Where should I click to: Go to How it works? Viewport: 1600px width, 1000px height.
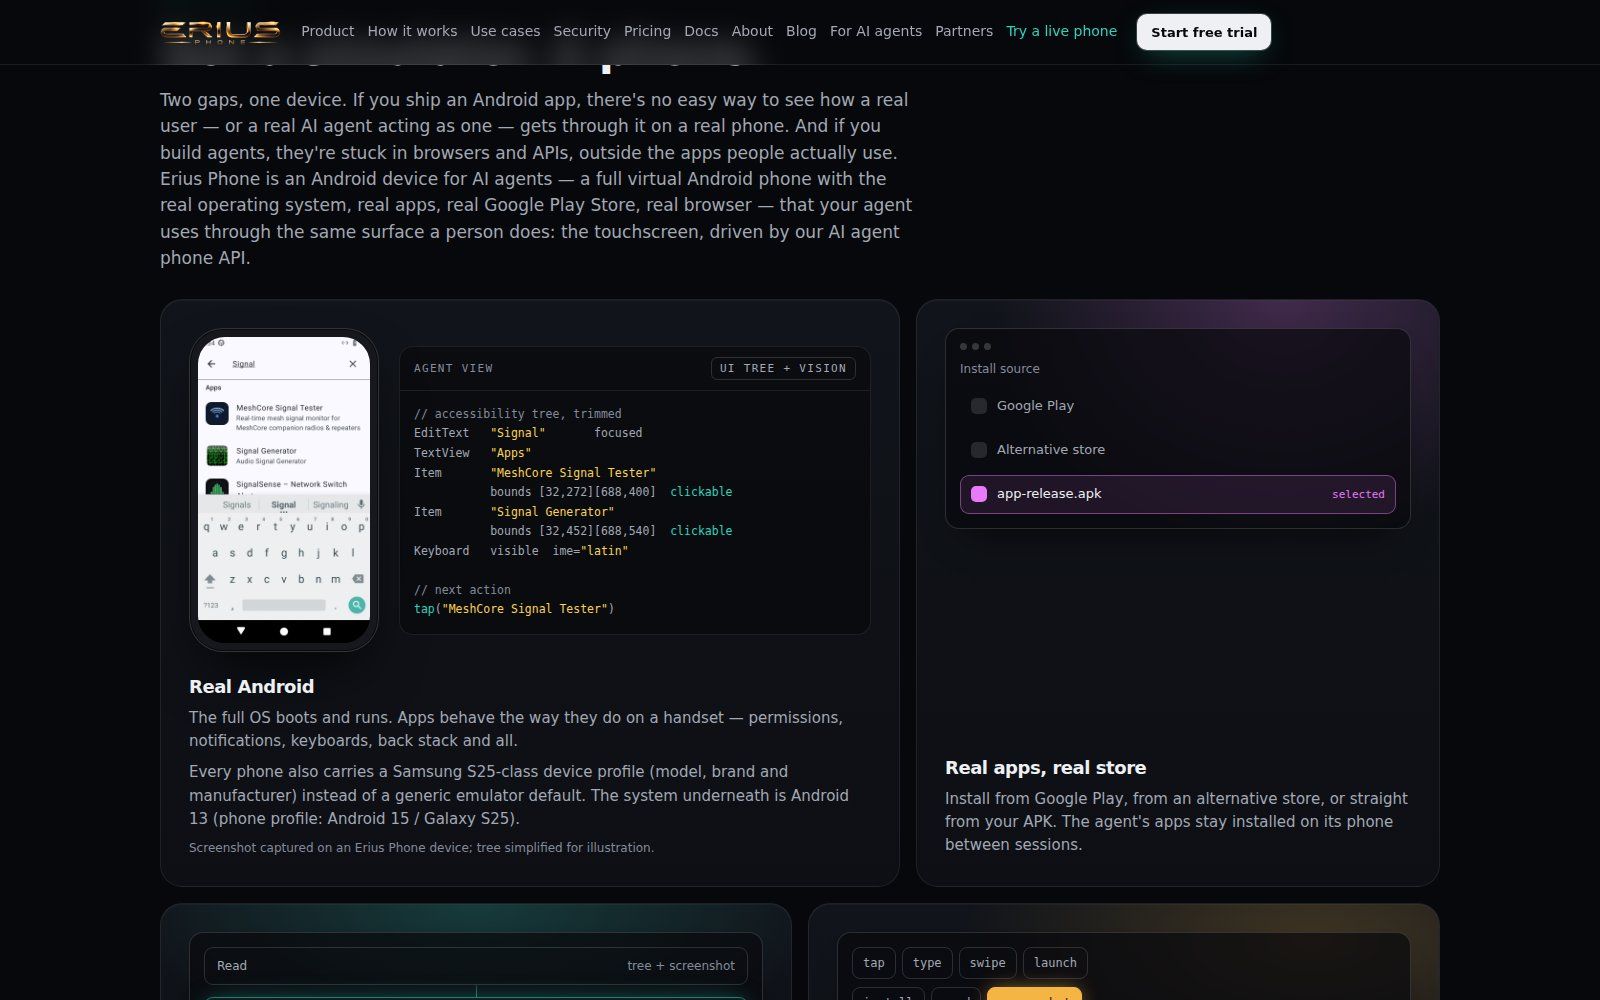tap(412, 31)
